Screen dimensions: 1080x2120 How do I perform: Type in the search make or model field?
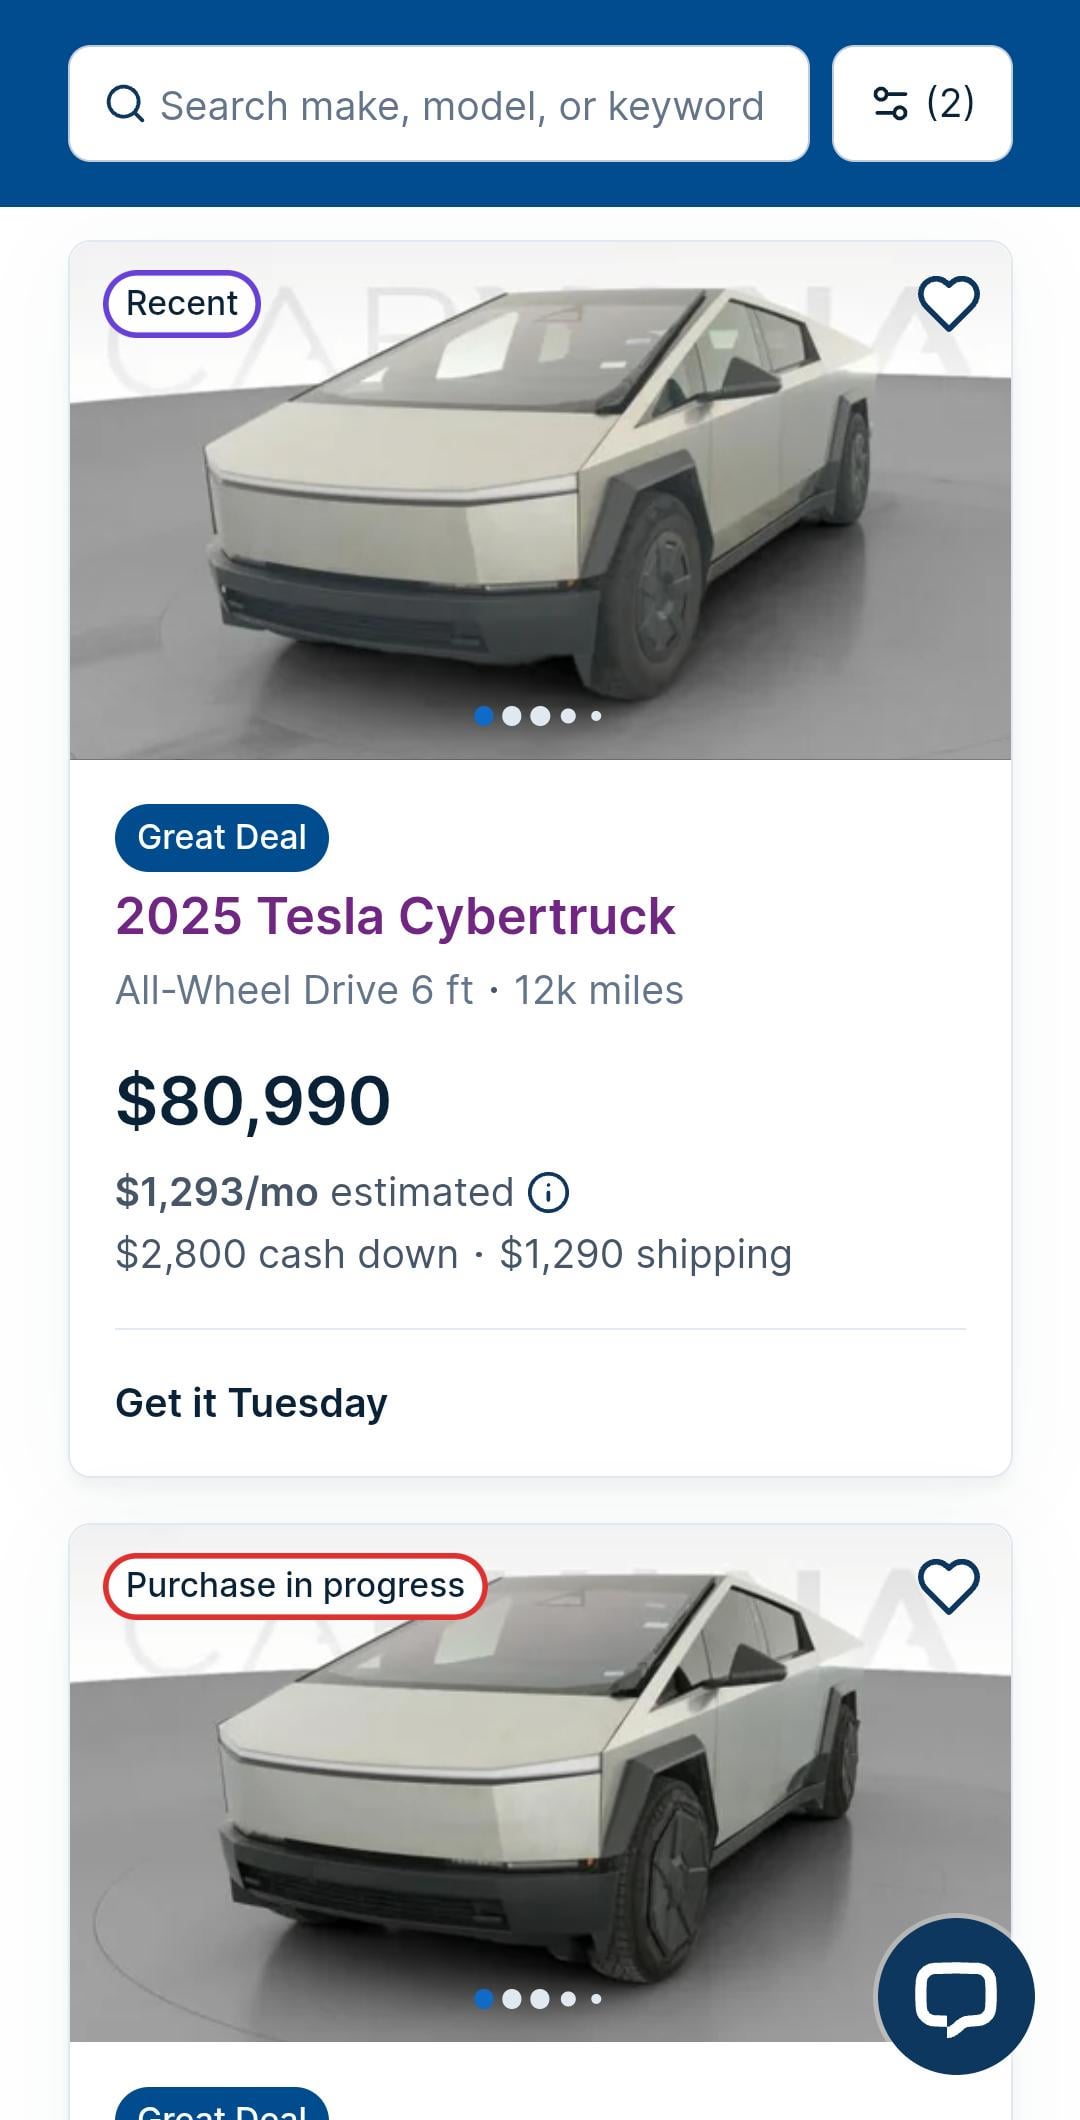(x=460, y=105)
